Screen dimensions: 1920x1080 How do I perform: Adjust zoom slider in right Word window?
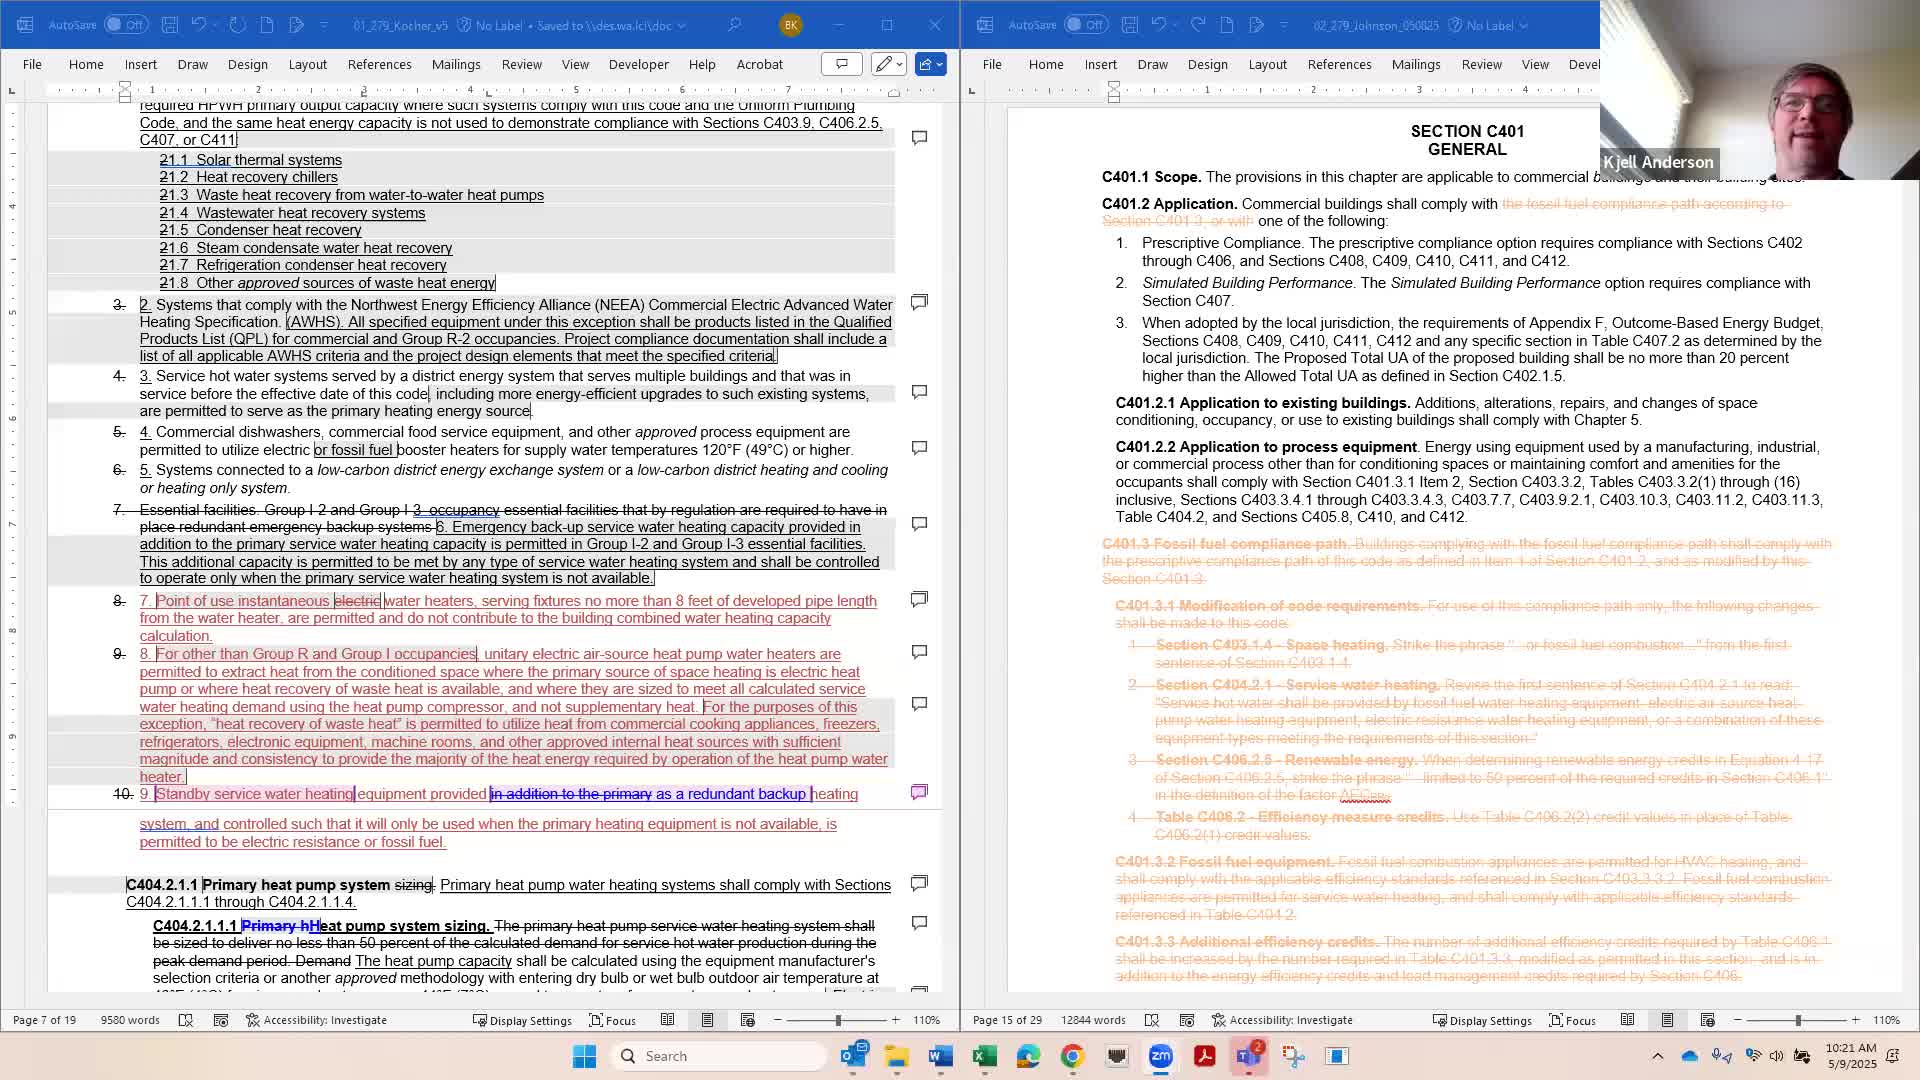tap(1797, 1020)
